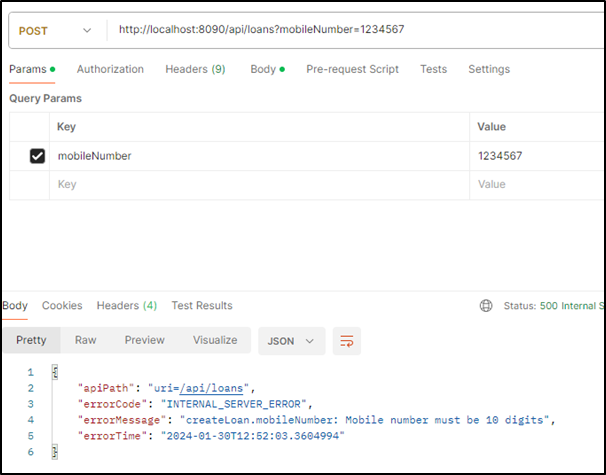The height and width of the screenshot is (475, 606).
Task: Uncheck the mobileNumber param checkbox
Action: pos(37,156)
